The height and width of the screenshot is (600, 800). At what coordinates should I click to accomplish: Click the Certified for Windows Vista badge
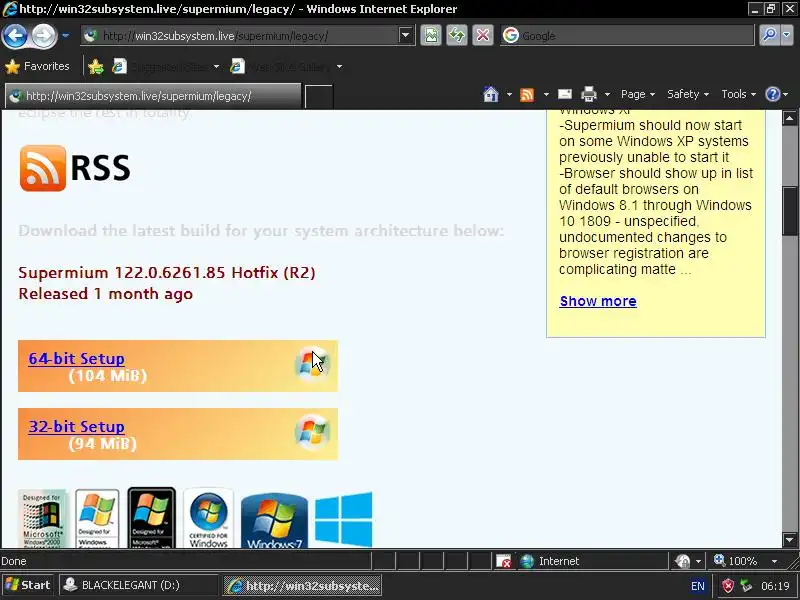pos(208,518)
